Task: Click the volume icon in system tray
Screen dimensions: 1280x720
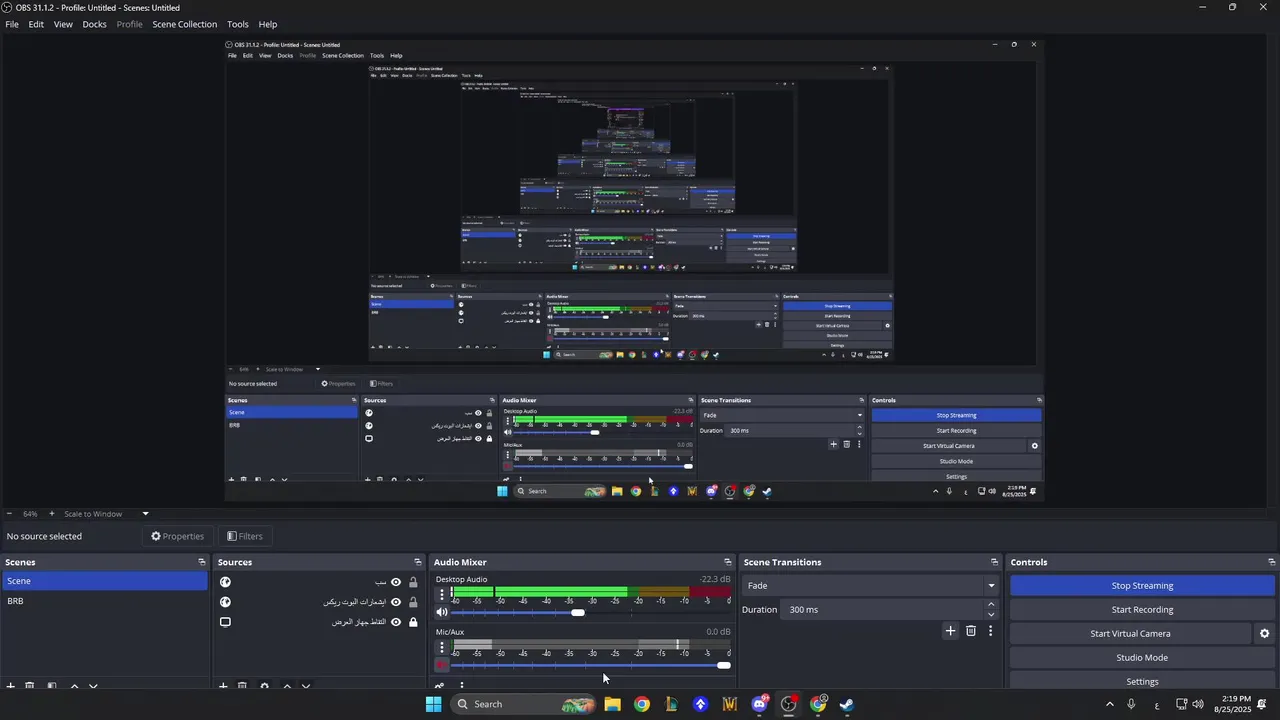Action: click(1198, 704)
